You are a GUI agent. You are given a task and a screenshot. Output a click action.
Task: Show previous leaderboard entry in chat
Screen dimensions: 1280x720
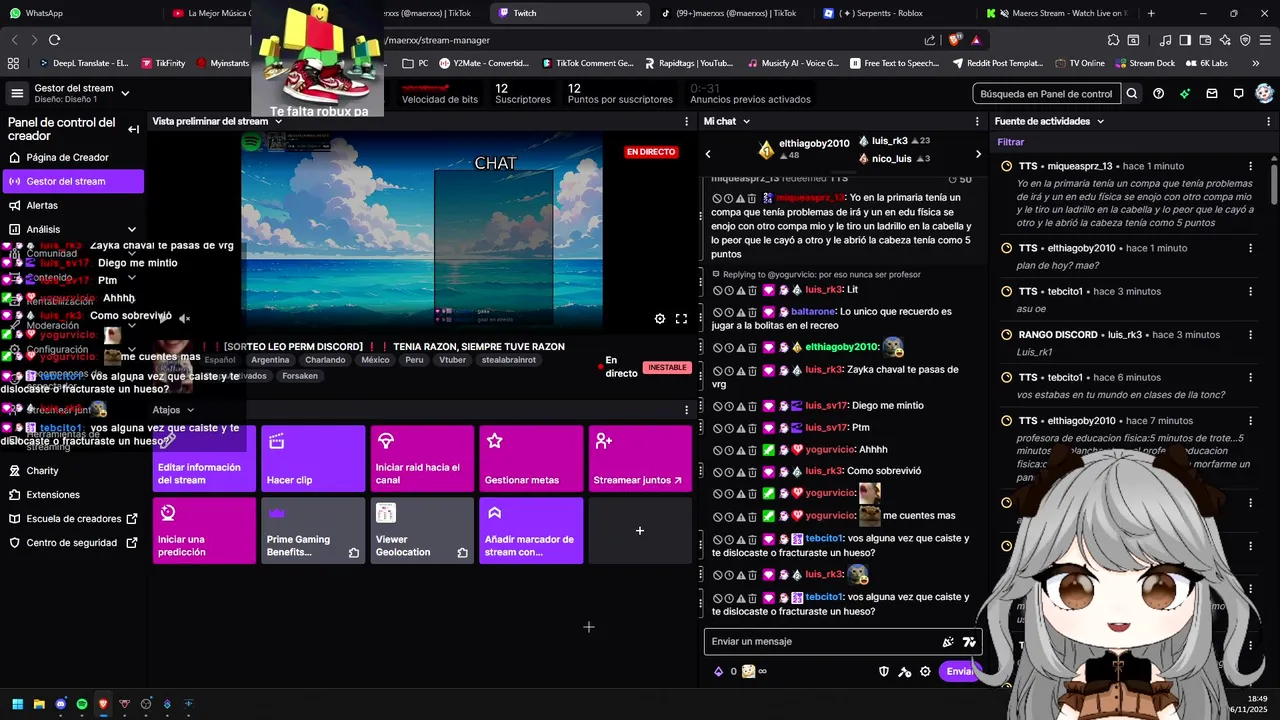point(708,154)
